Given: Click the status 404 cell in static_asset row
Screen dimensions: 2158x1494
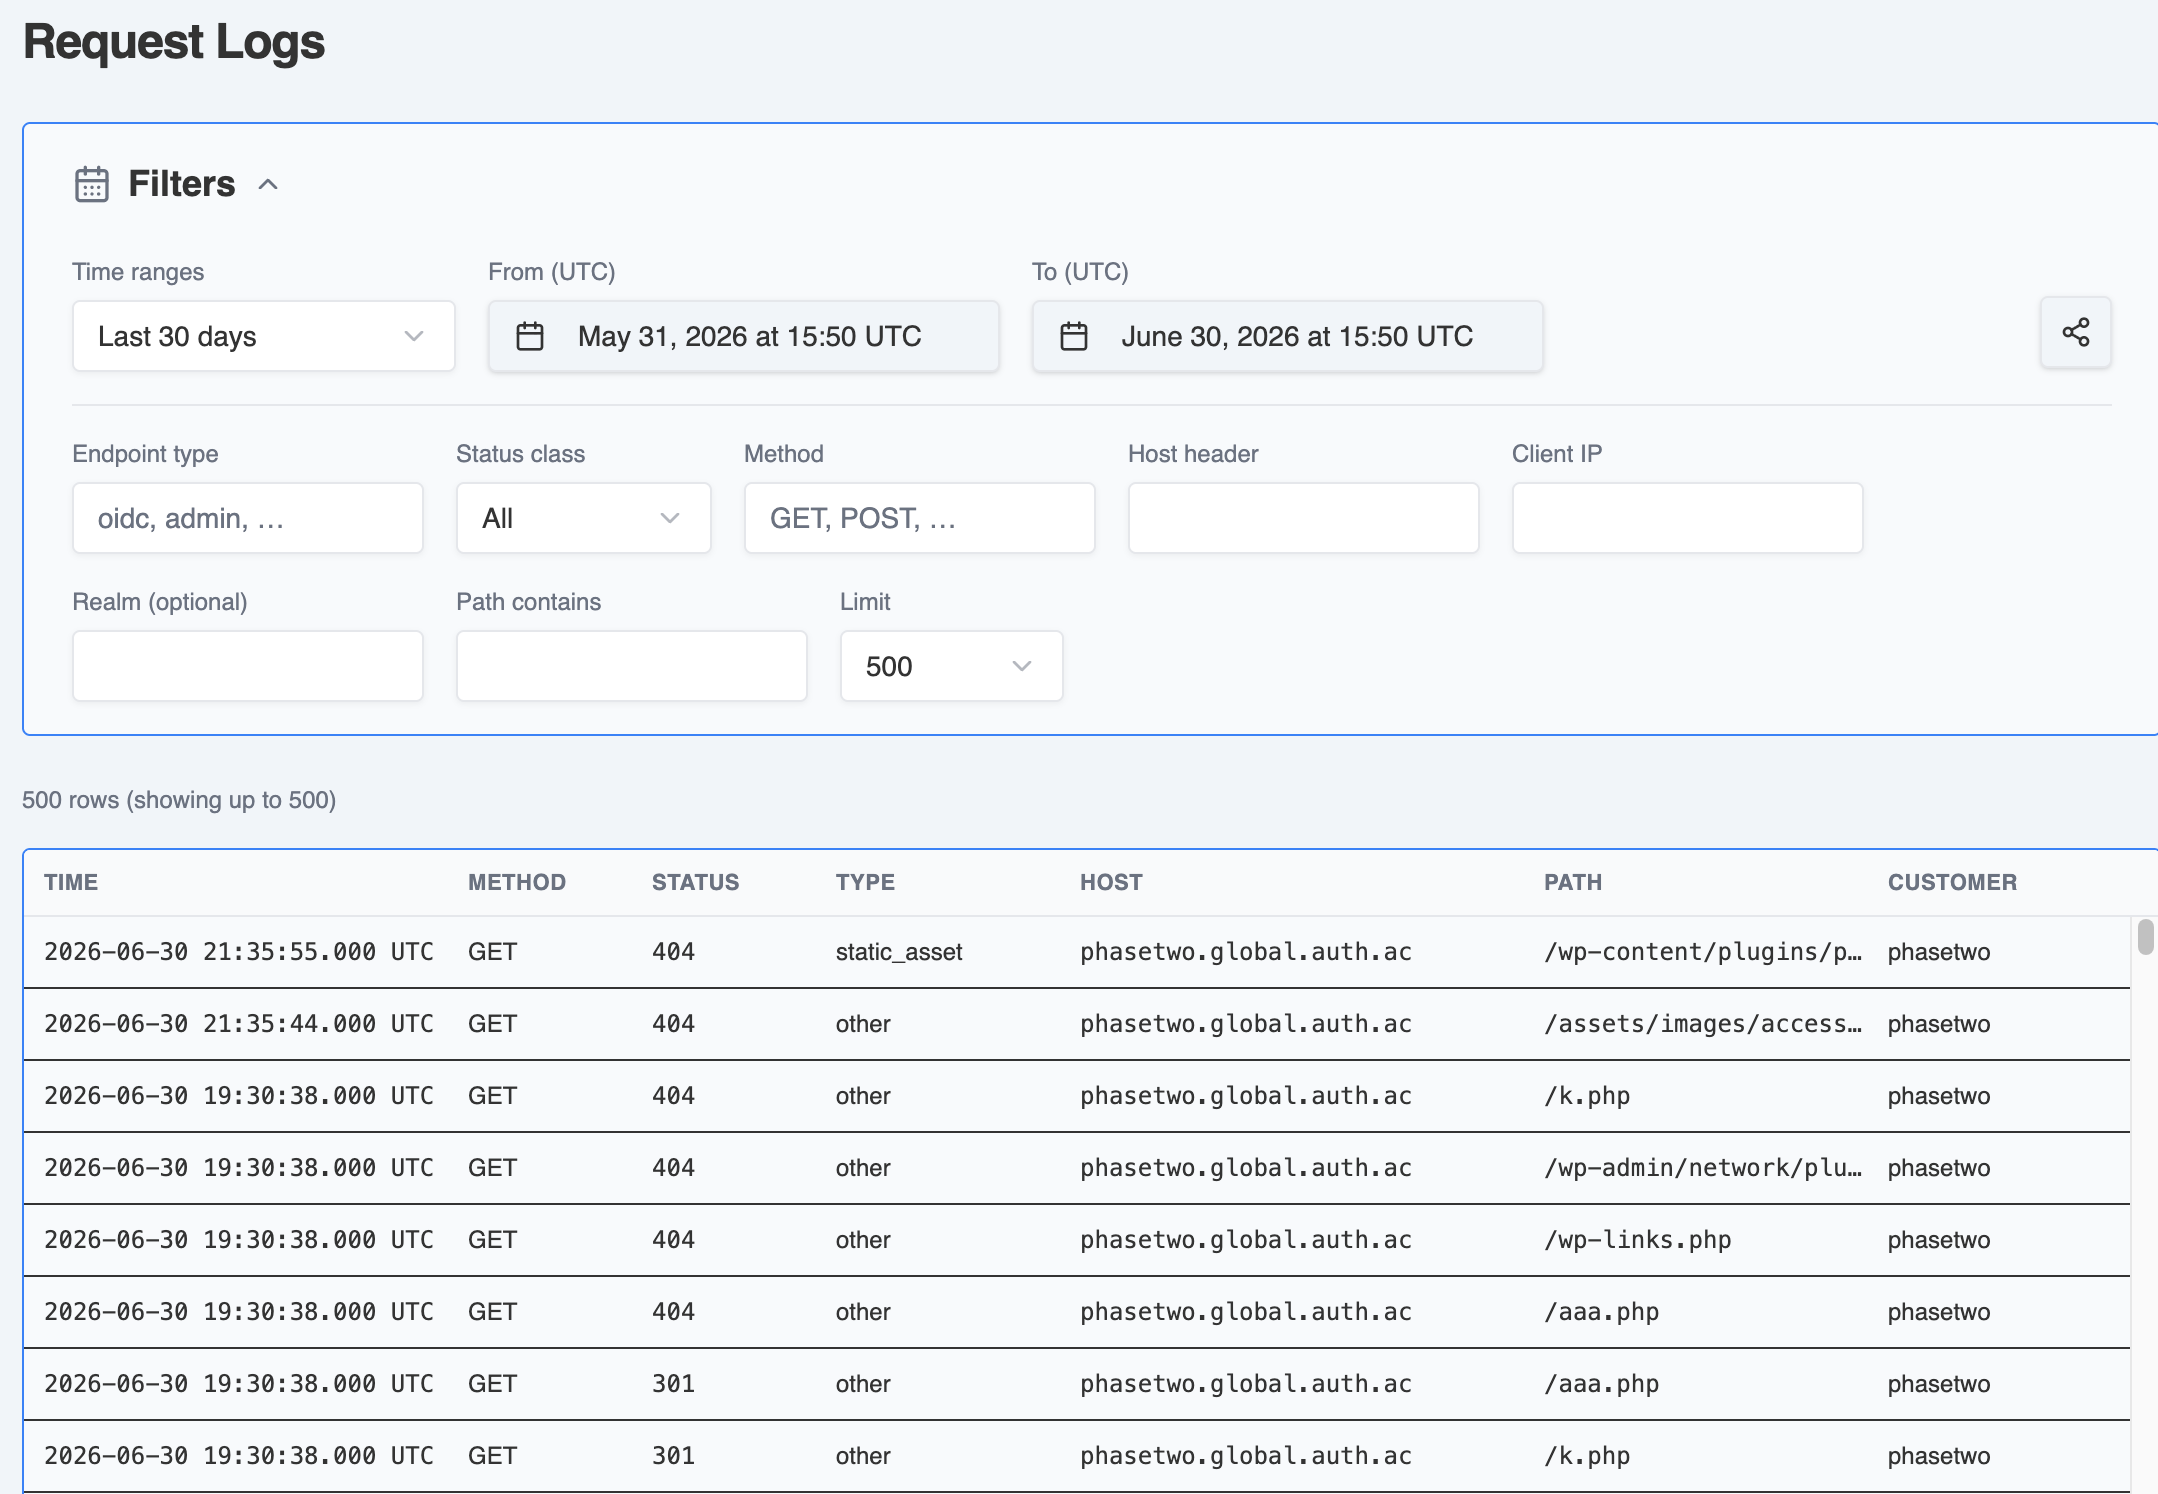Looking at the screenshot, I should [x=673, y=952].
